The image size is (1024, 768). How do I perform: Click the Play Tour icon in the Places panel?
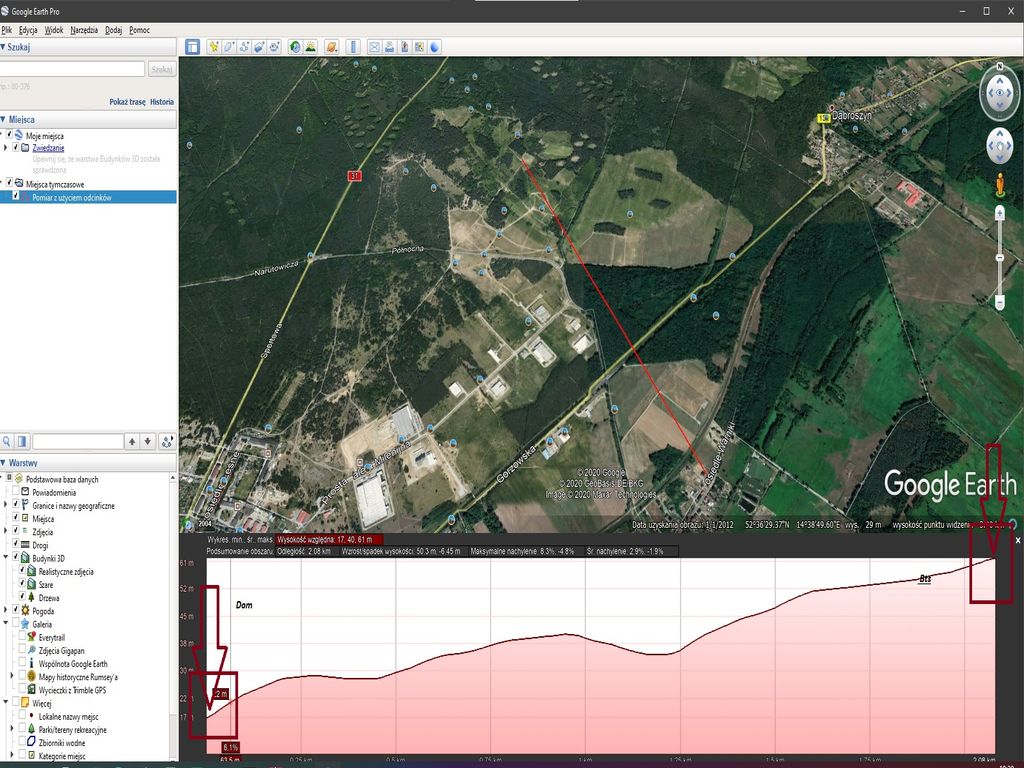(167, 441)
